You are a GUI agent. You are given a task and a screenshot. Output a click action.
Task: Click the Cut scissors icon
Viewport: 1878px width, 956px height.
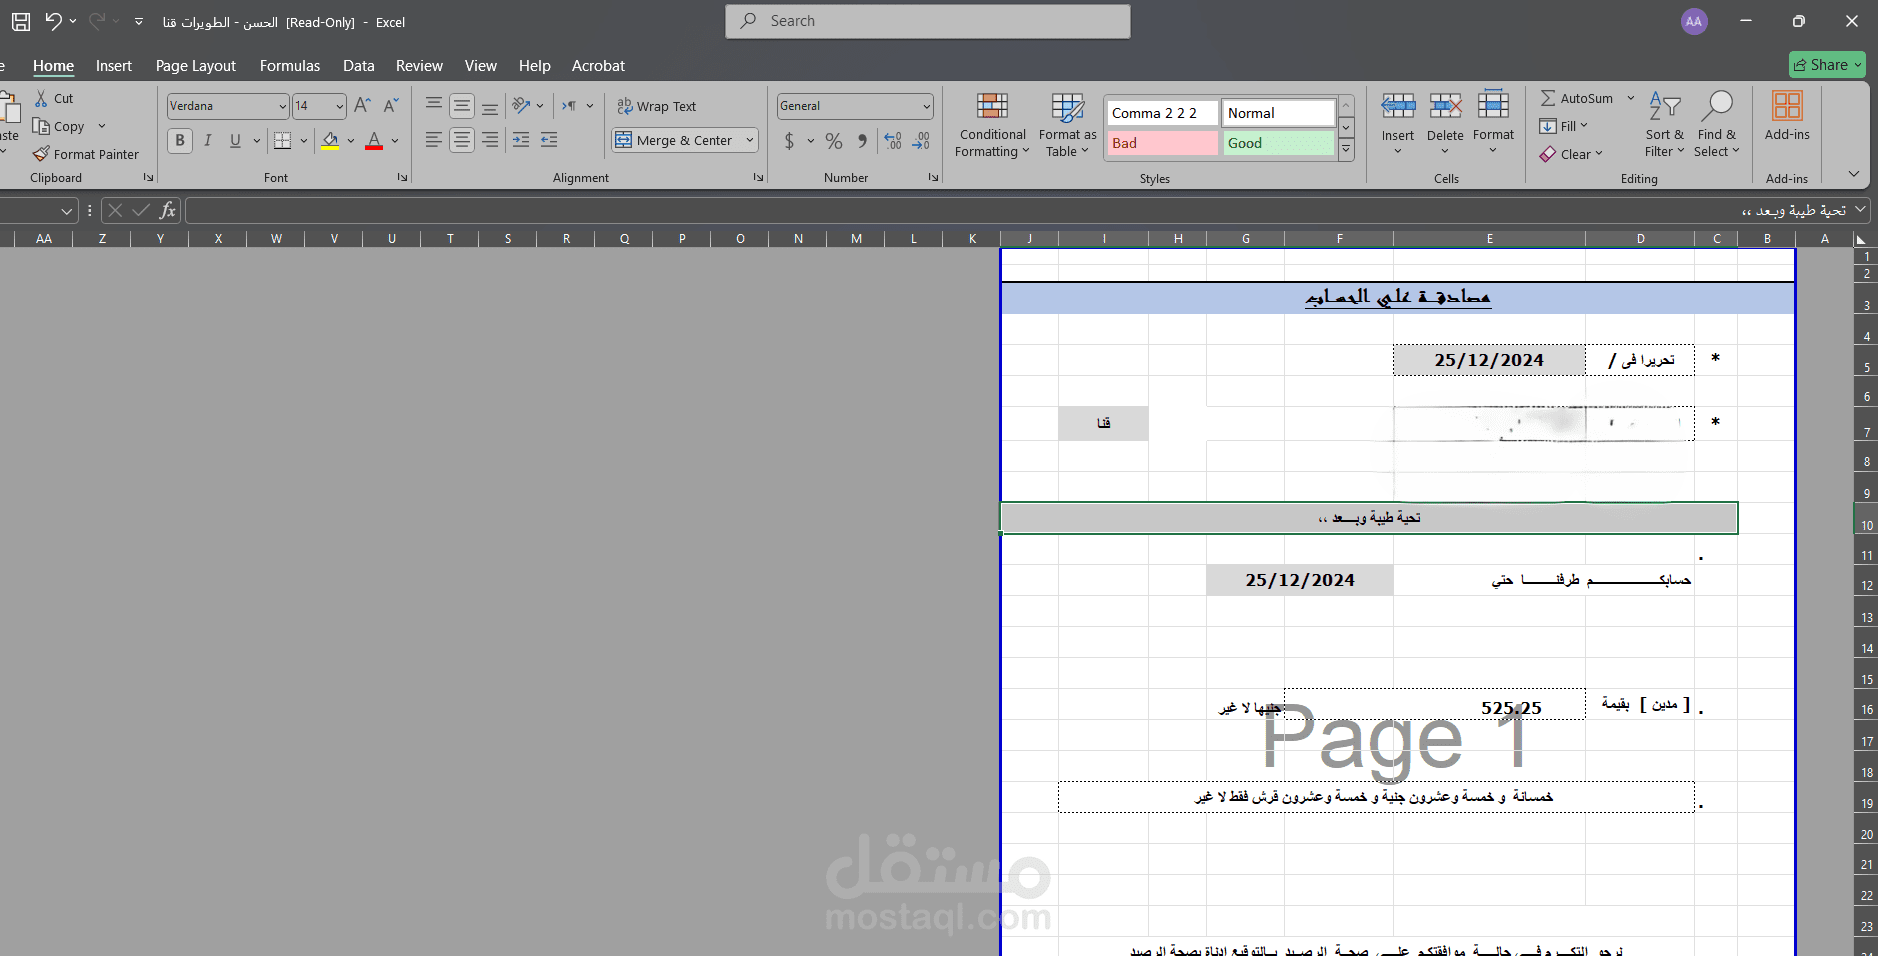41,98
